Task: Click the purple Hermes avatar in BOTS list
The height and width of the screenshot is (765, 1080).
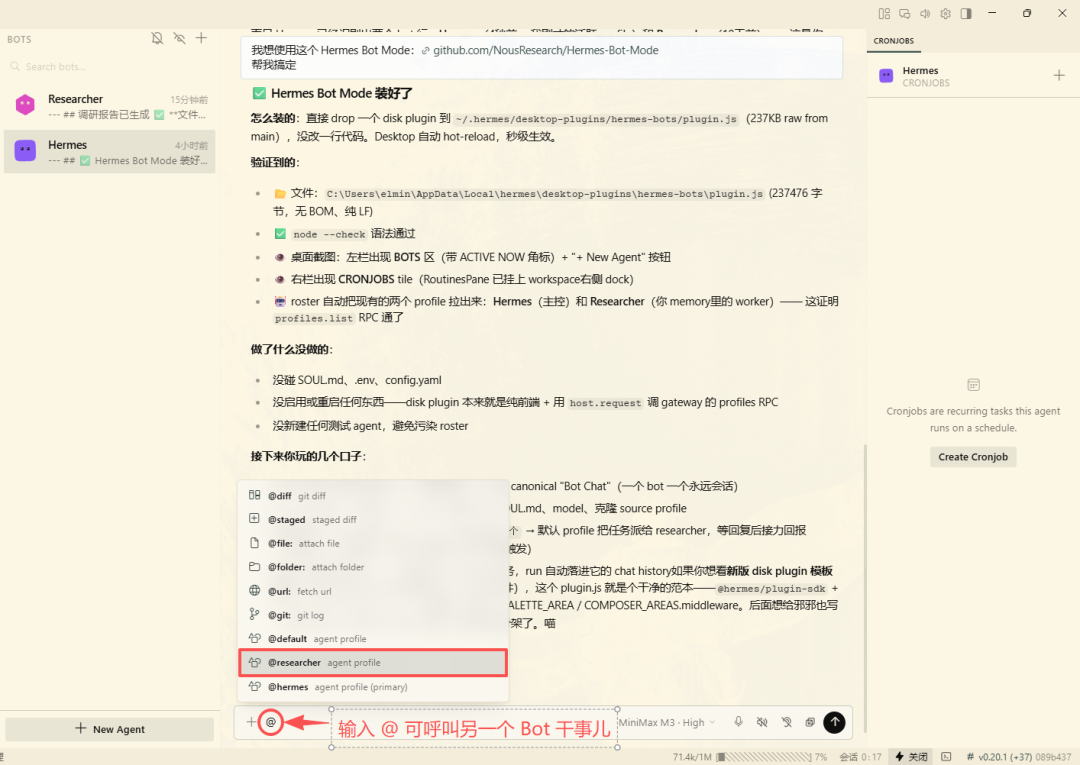Action: pyautogui.click(x=25, y=150)
